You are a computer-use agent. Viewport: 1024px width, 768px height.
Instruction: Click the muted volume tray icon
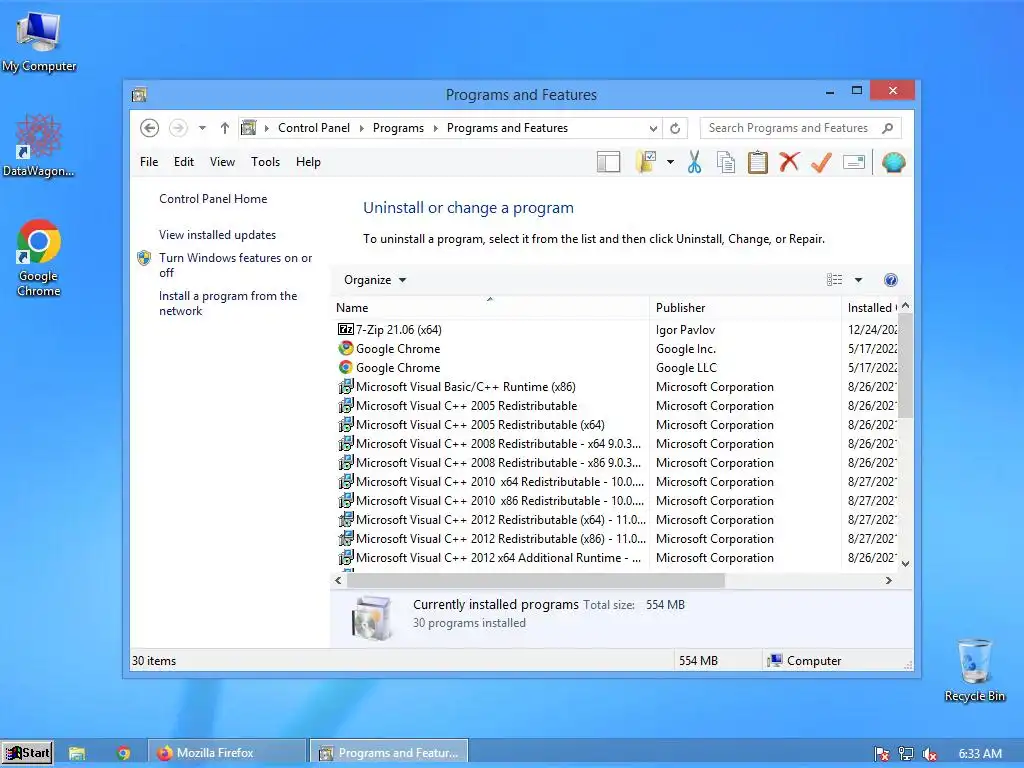tap(930, 754)
